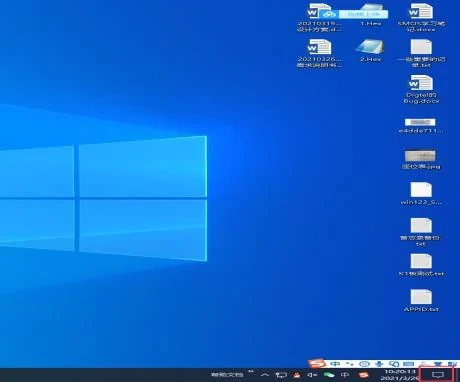Click the taskbar toolbar text label
This screenshot has width=460, height=382.
tap(227, 375)
